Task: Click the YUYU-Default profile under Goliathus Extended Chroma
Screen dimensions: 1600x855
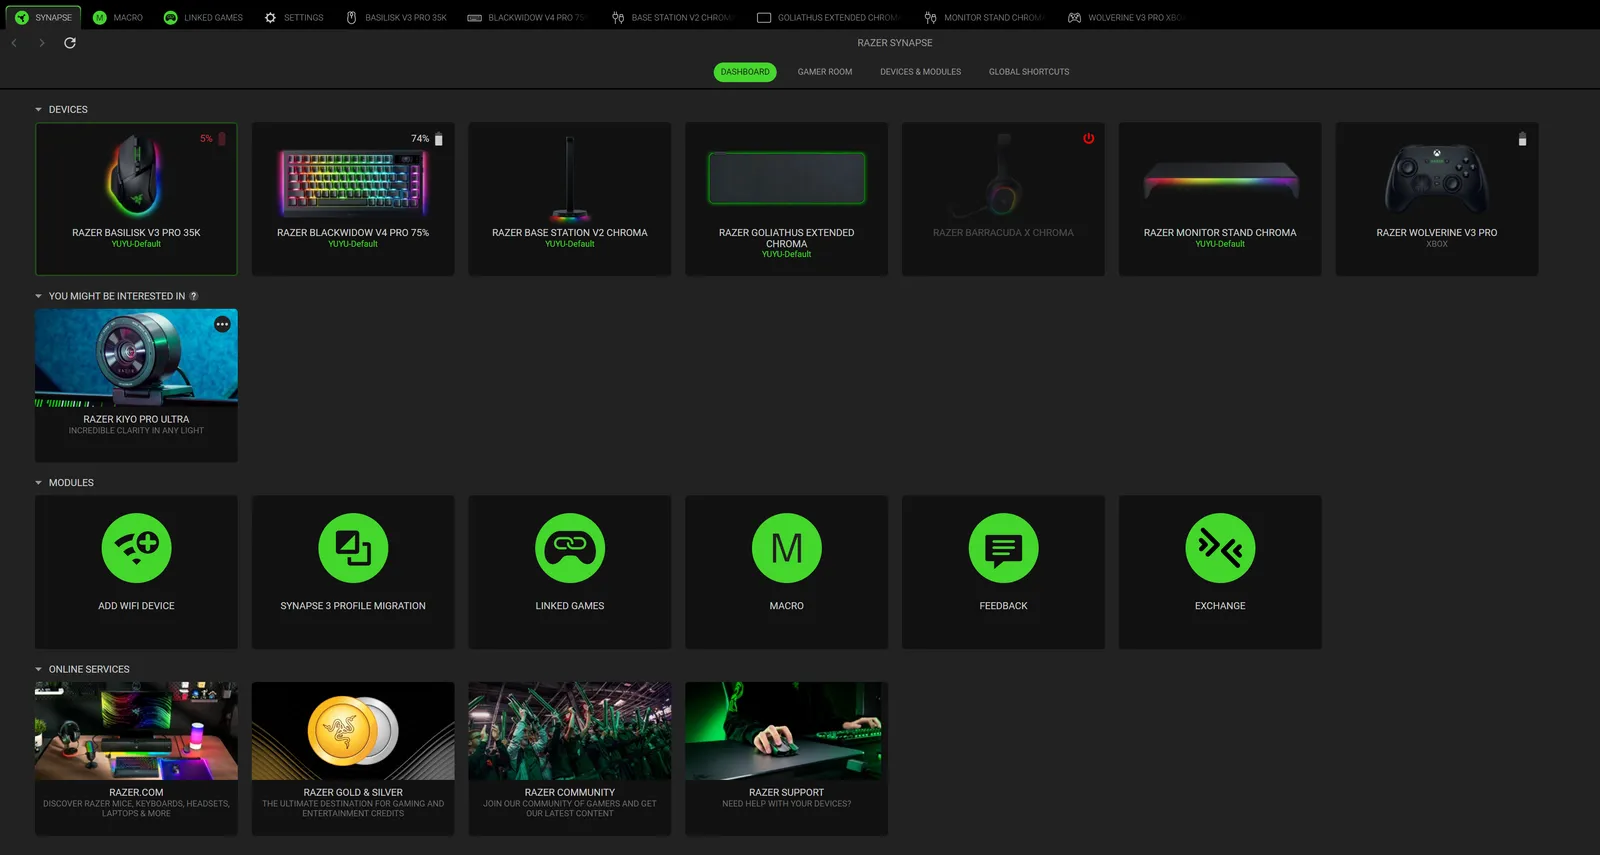Action: [787, 254]
